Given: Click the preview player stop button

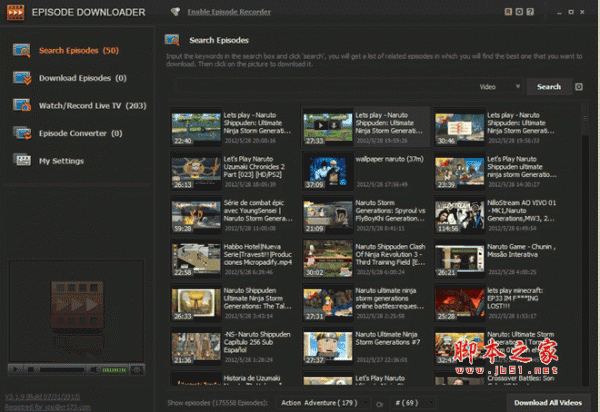Looking at the screenshot, I should click(x=31, y=370).
